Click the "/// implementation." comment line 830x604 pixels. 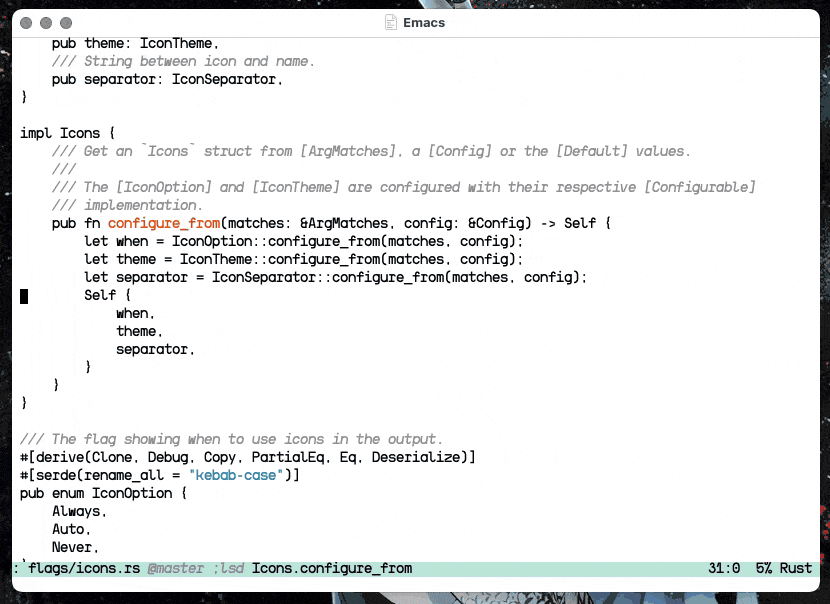[x=127, y=205]
